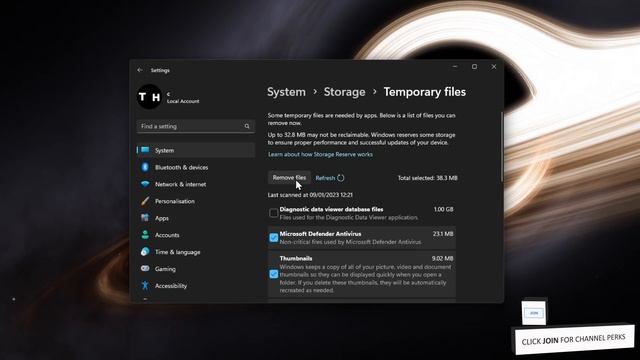Screen dimensions: 640x360
Task: Click the Gaming controller icon
Action: (145, 269)
